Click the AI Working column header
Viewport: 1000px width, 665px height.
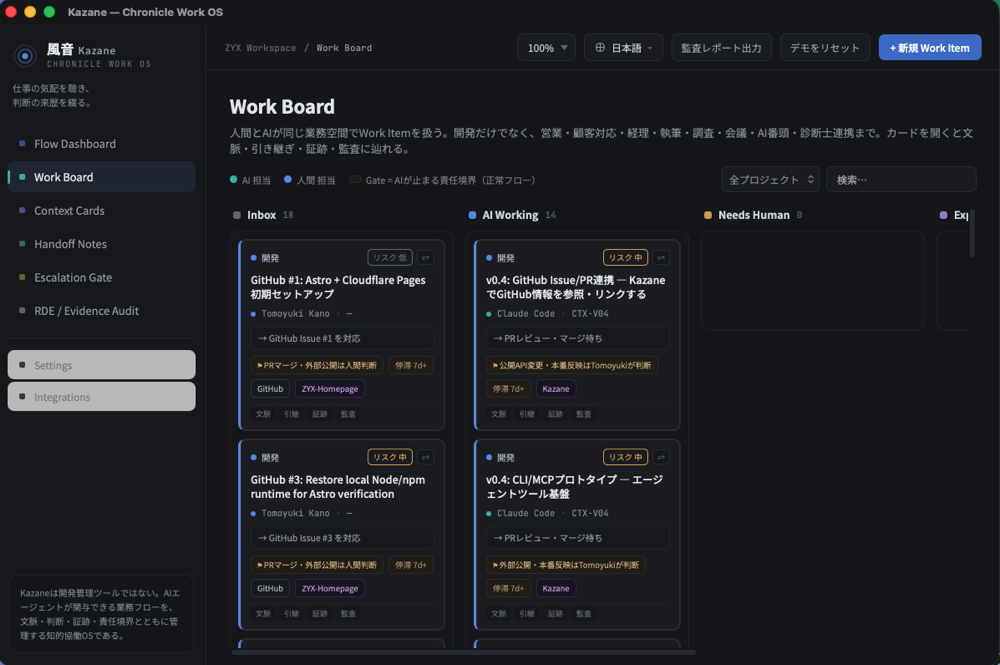tap(512, 215)
